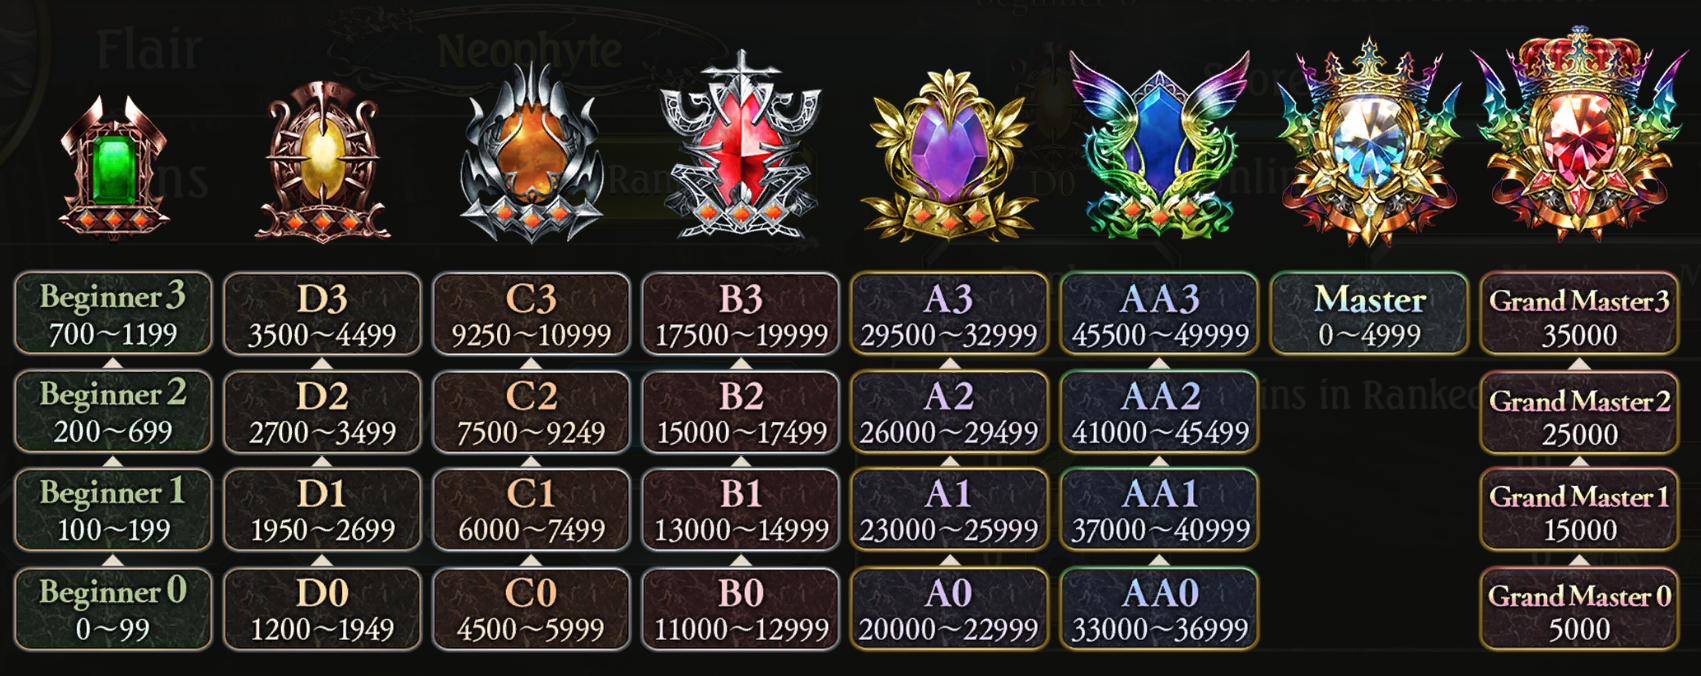
Task: Click the Master 0~4999 tile
Action: (1369, 313)
